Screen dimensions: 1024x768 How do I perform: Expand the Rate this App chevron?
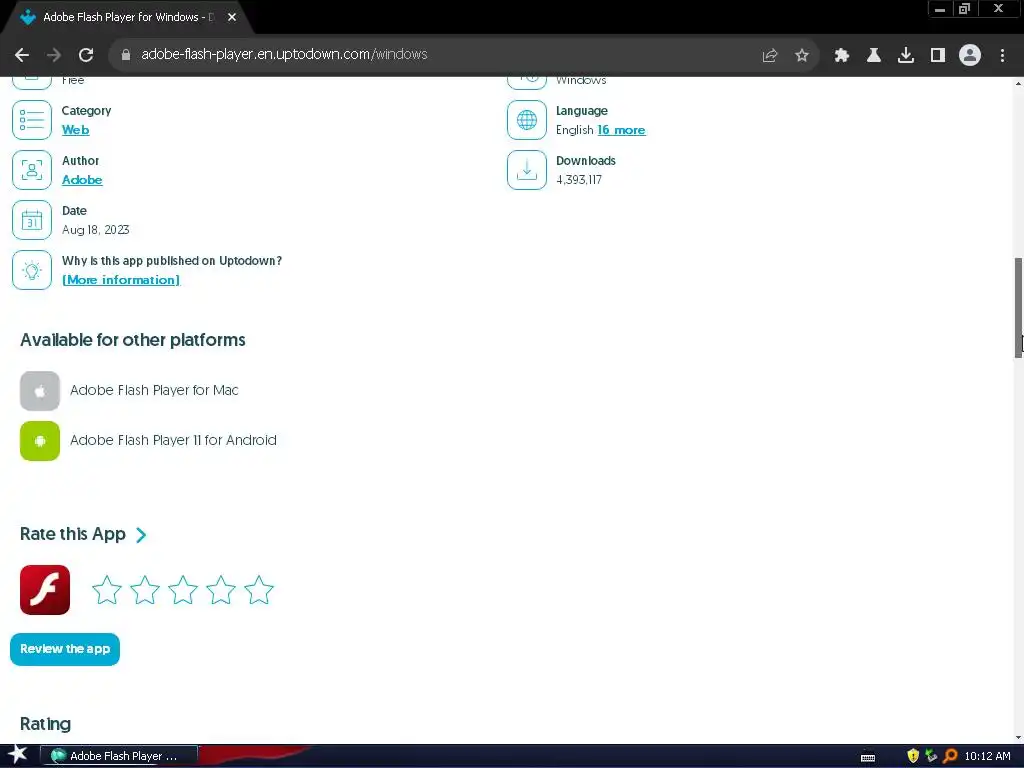point(141,536)
